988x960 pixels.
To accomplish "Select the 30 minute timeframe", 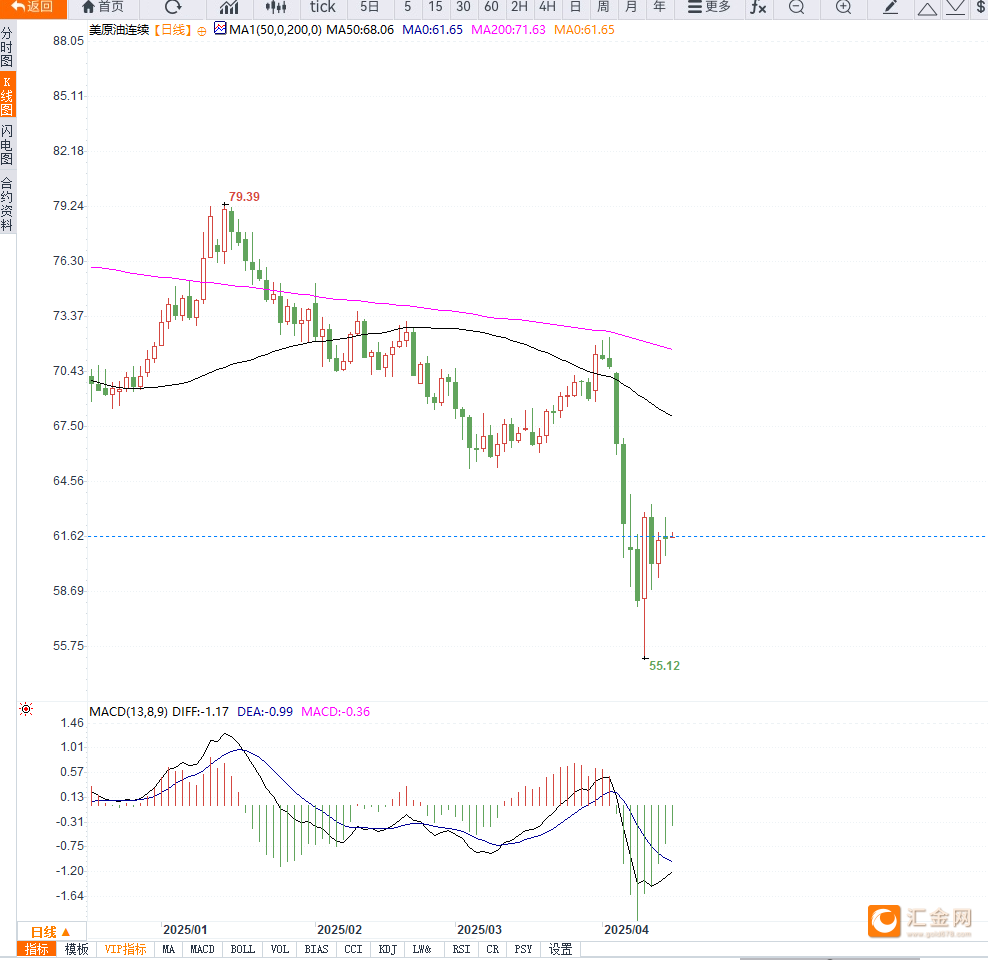I will coord(463,7).
